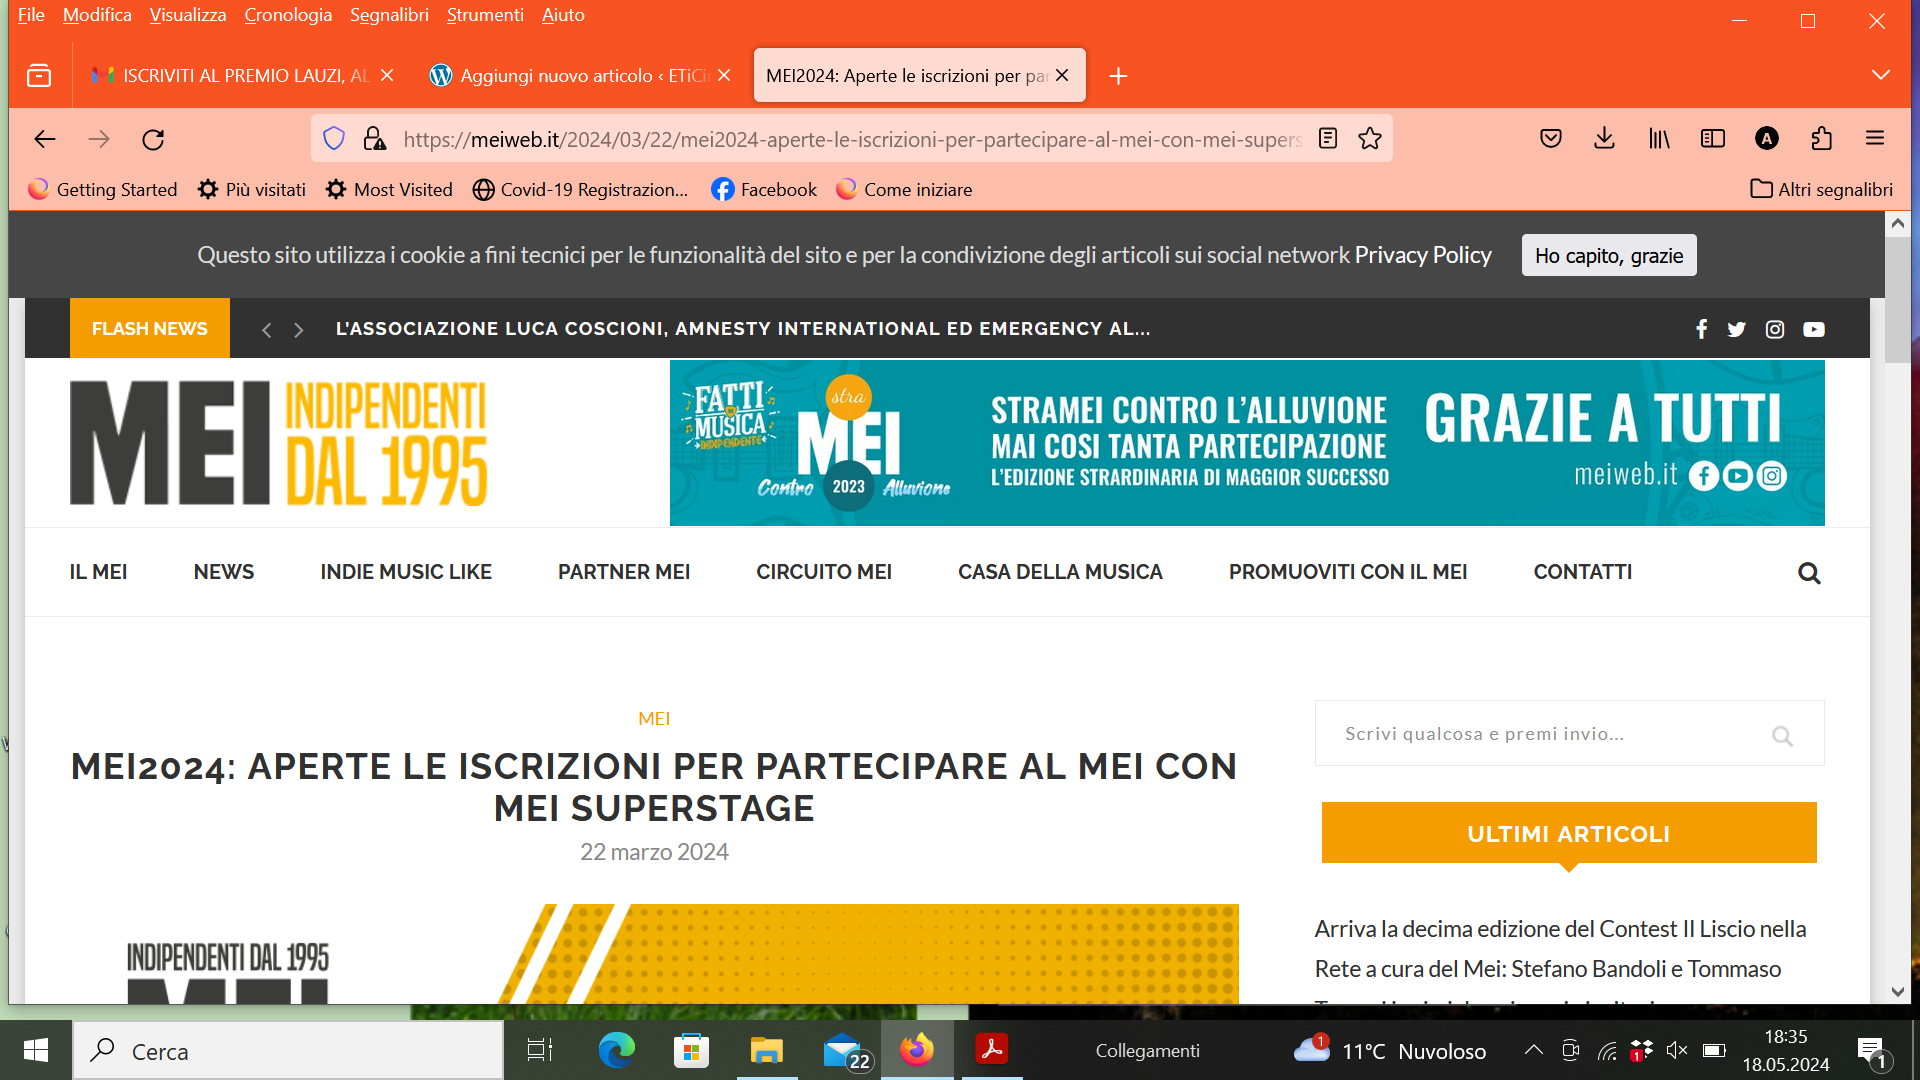Open MEI Twitter page icon
1920x1080 pixels.
[x=1737, y=329]
